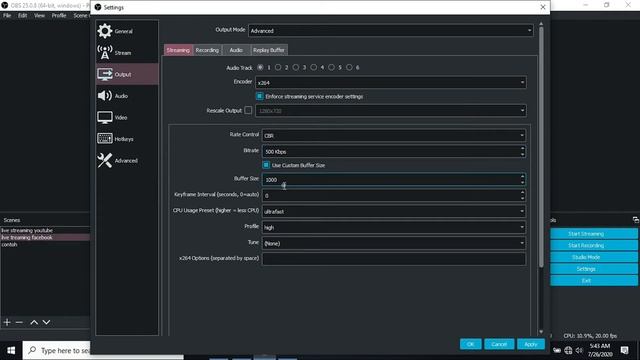Select audio track 3

click(x=296, y=67)
